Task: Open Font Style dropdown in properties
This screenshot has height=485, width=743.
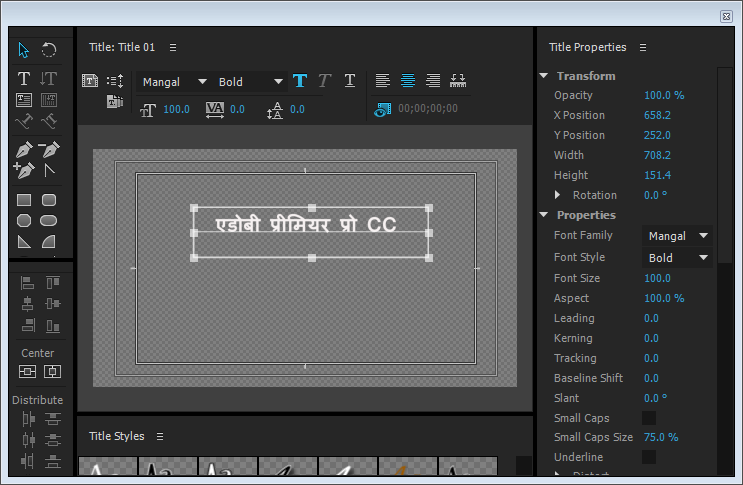Action: [x=677, y=258]
